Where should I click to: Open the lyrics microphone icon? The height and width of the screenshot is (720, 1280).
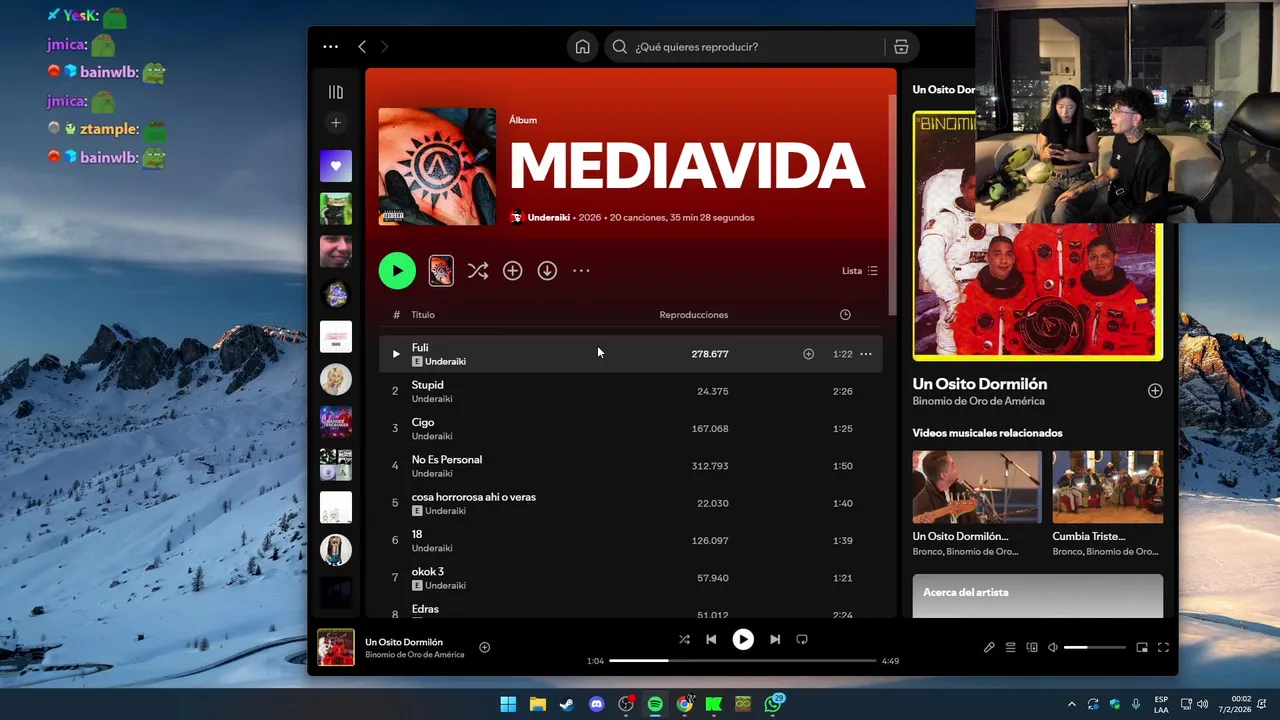[989, 647]
